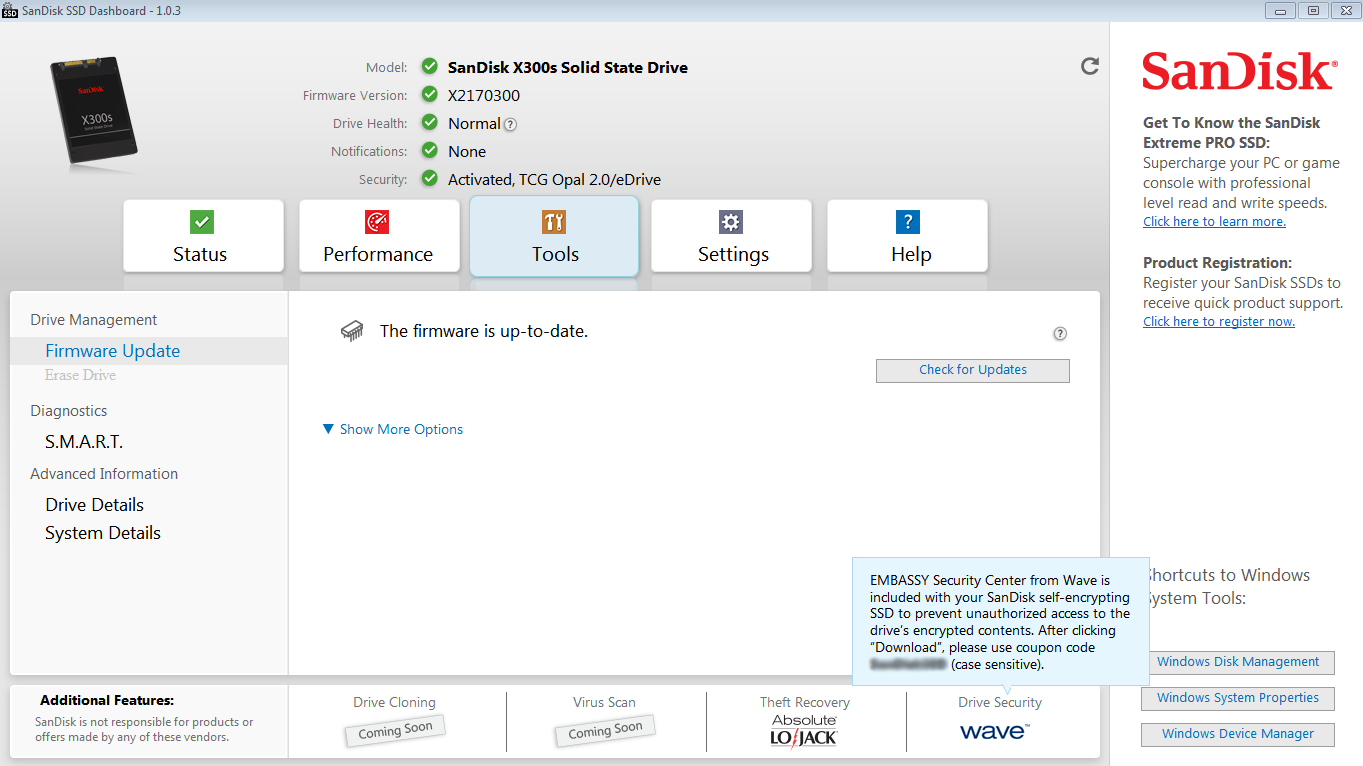Click the Virus Scan label

[x=604, y=702]
